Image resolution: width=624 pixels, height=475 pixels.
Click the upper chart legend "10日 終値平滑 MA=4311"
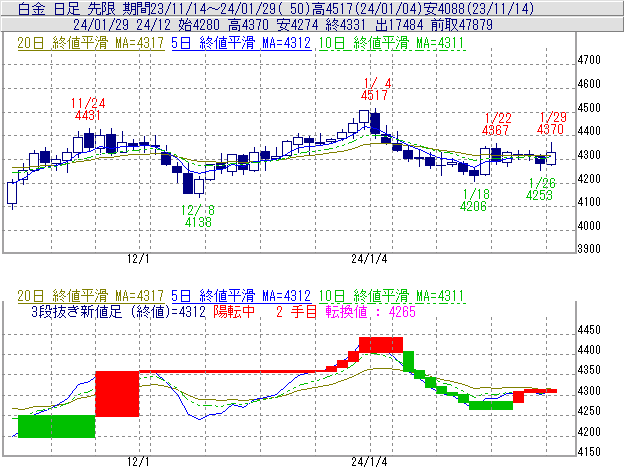tap(392, 43)
